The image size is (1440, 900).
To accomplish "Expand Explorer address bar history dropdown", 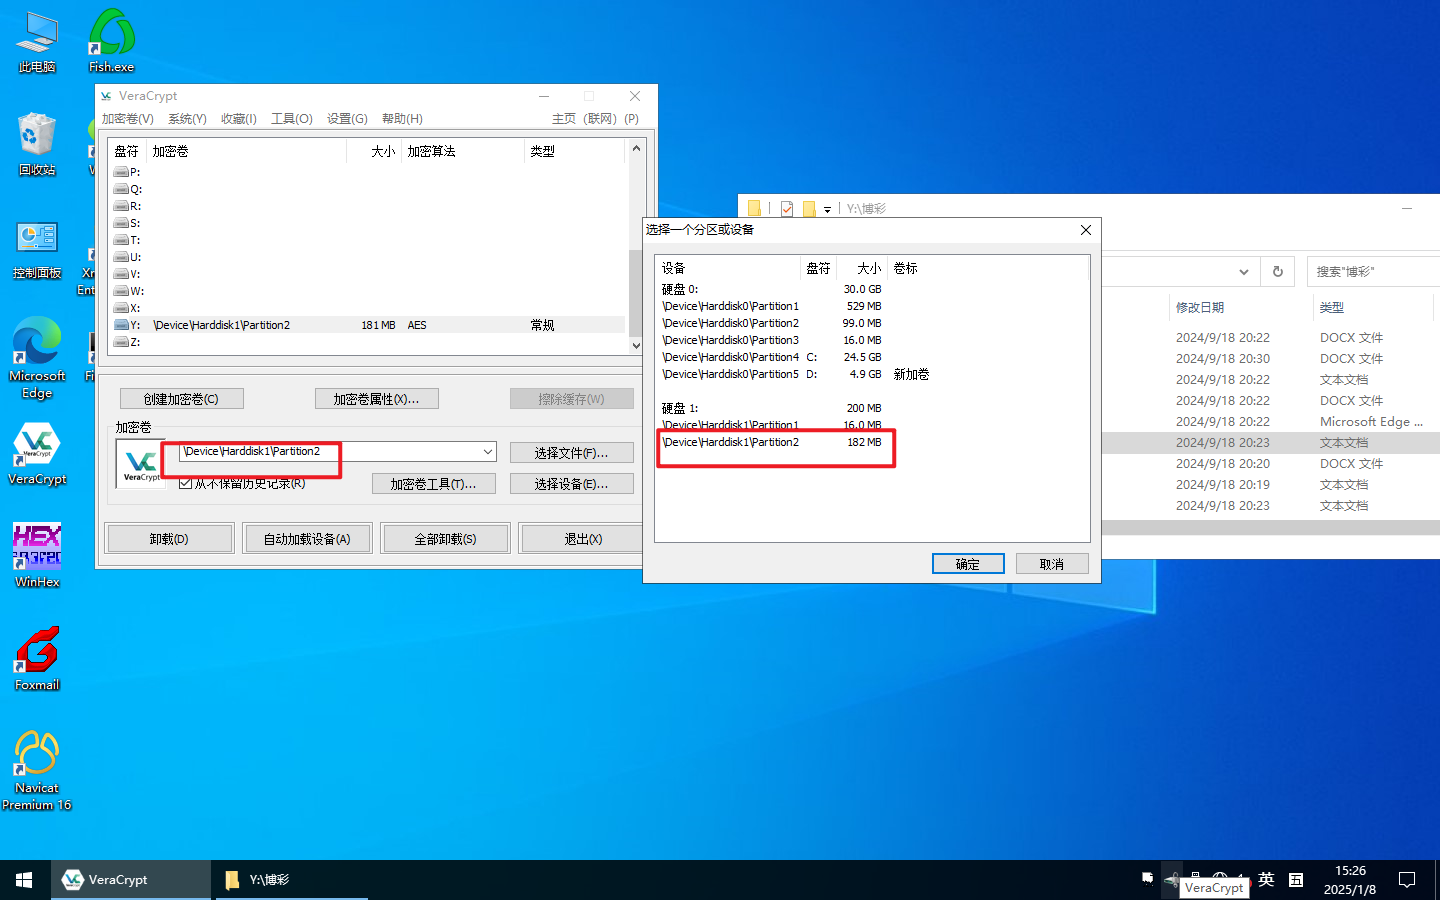I will 1243,271.
